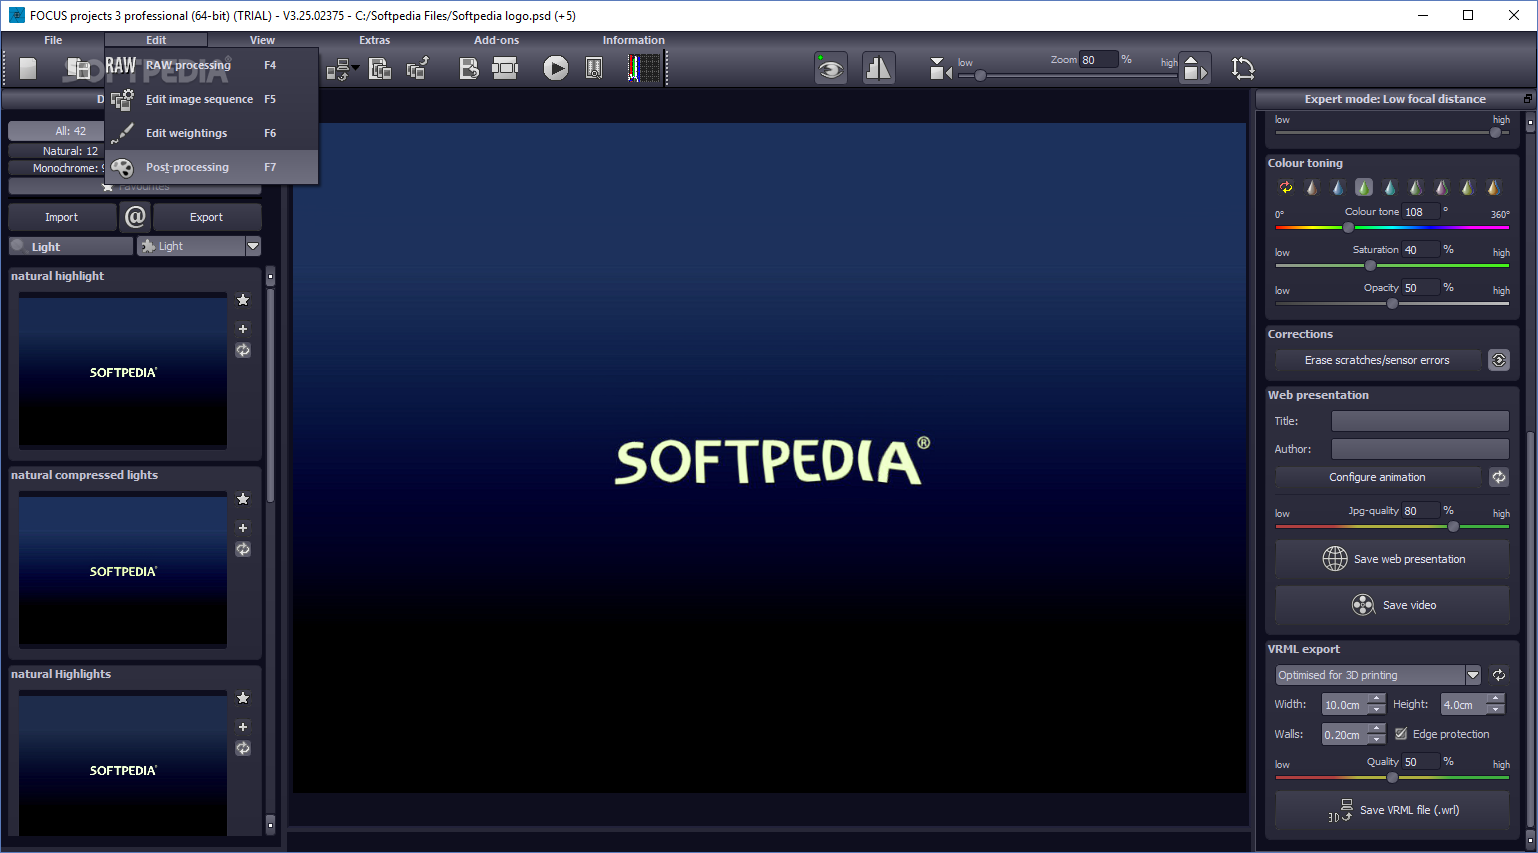Click the rotate/crop image icon in toolbar
The height and width of the screenshot is (853, 1538).
[1243, 68]
